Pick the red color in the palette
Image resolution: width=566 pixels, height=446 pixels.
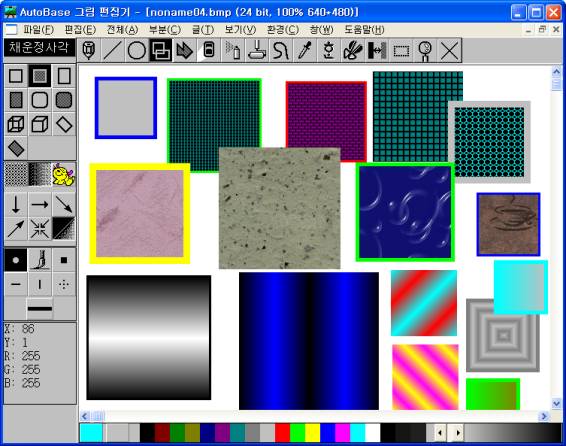coord(282,432)
